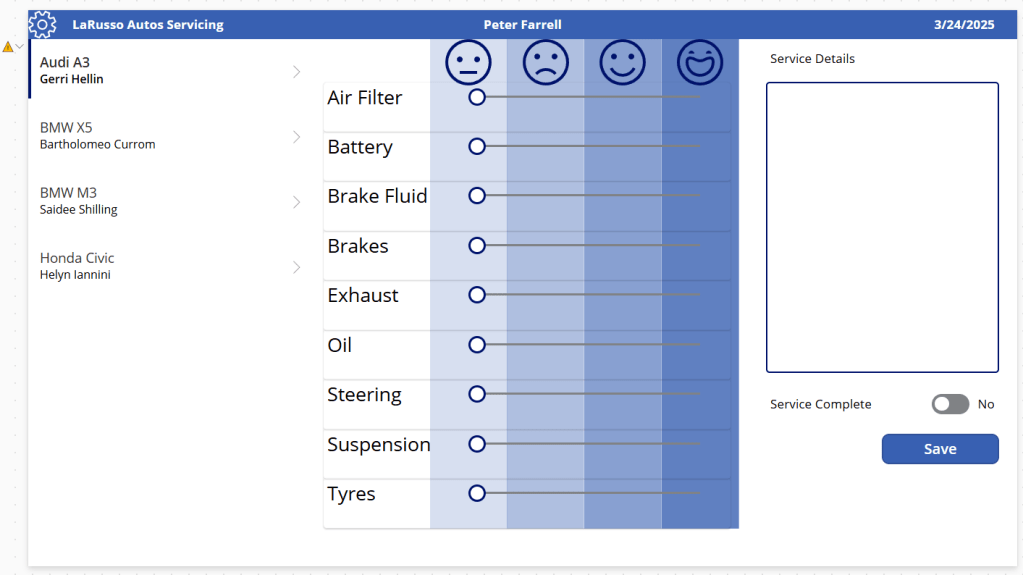This screenshot has width=1023, height=575.
Task: Open the settings gear icon
Action: (x=42, y=24)
